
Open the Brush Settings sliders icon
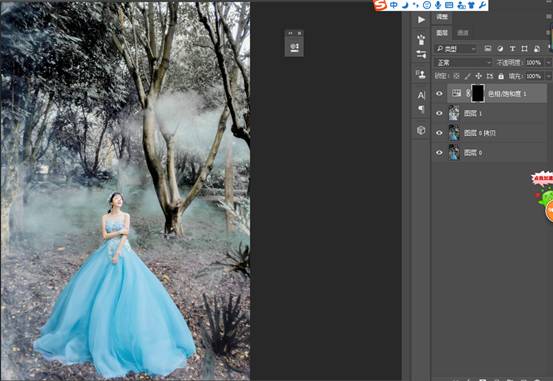click(421, 54)
